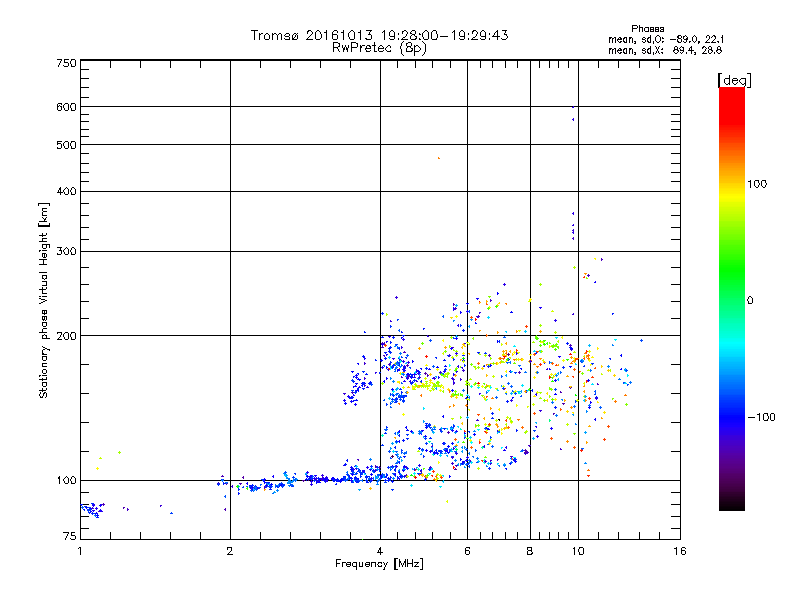Screen dimensions: 800x600
Task: Click the 'Phases' header text
Action: (647, 29)
